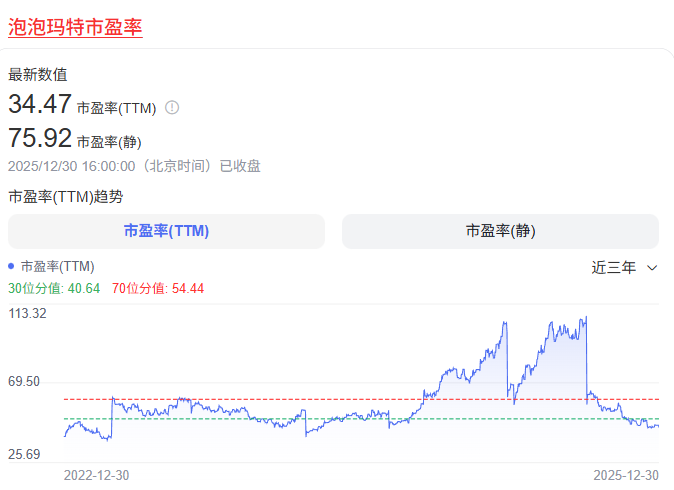The width and height of the screenshot is (674, 490).
Task: Click the 已收盘 market status text
Action: pyautogui.click(x=240, y=165)
